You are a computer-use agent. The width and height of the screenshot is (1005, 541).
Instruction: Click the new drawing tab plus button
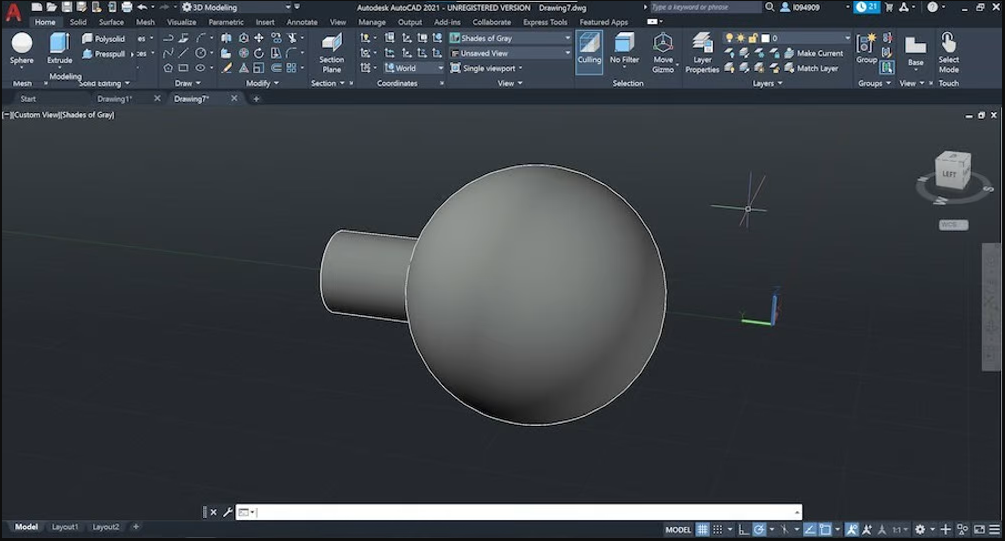click(256, 99)
